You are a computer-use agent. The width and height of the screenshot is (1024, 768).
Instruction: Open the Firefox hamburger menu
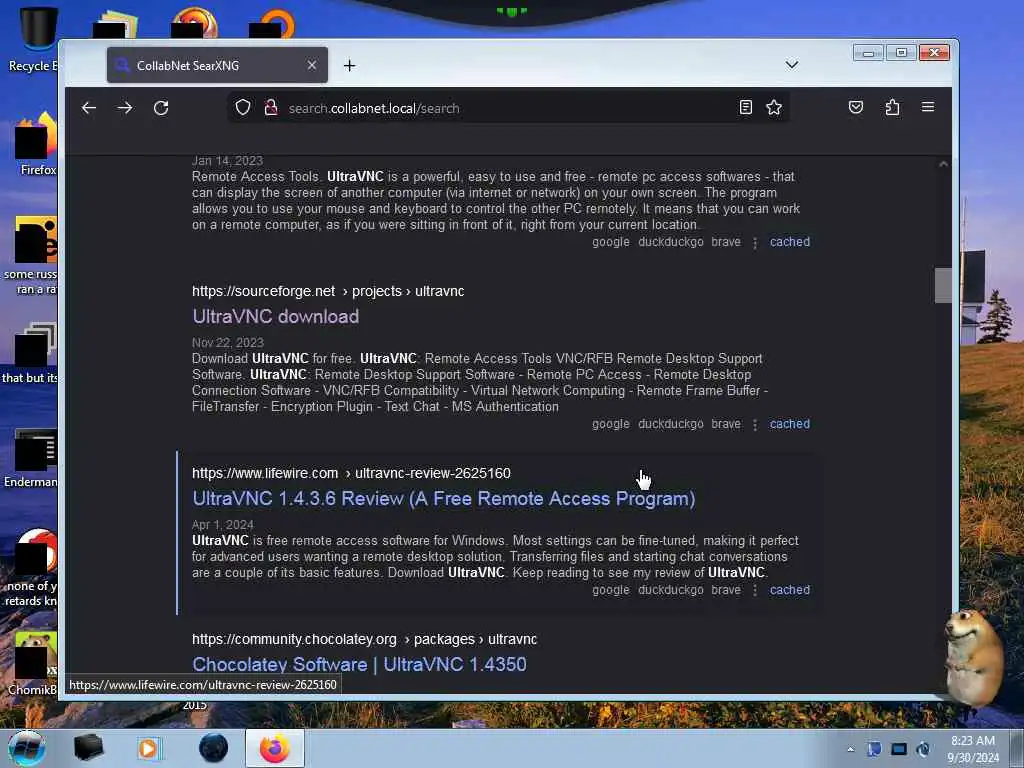click(x=928, y=106)
